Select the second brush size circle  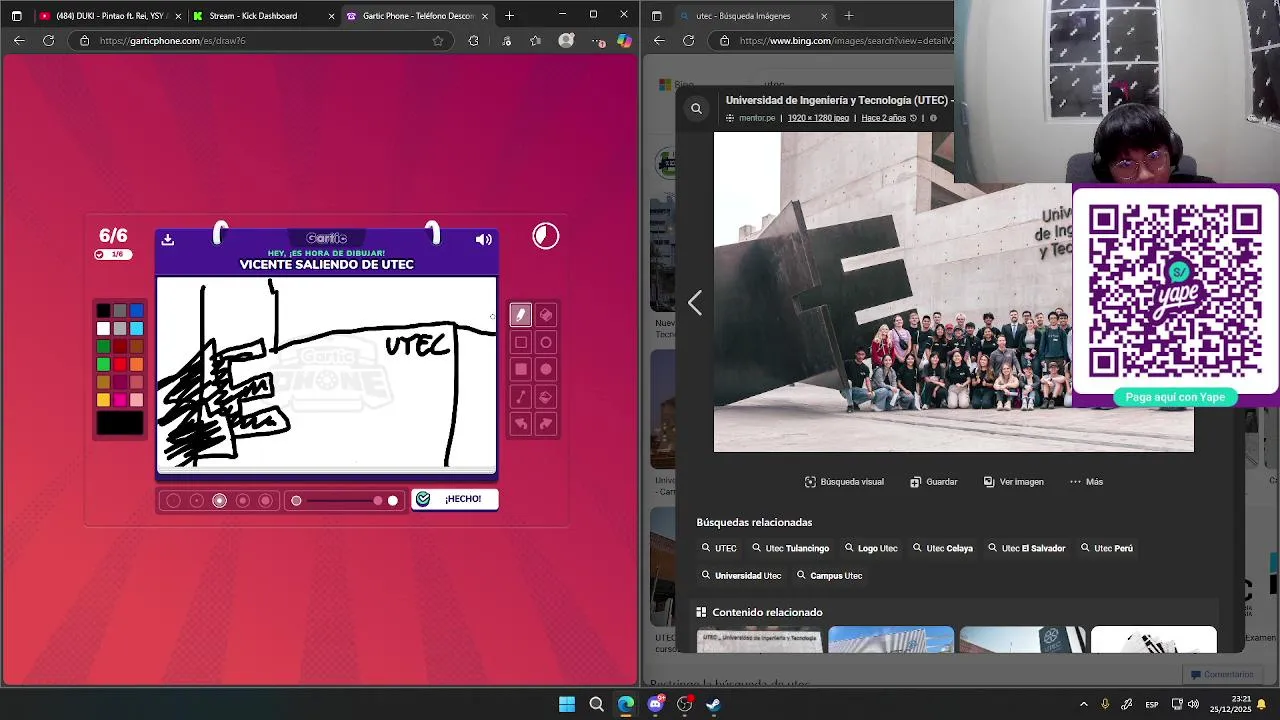coord(196,500)
